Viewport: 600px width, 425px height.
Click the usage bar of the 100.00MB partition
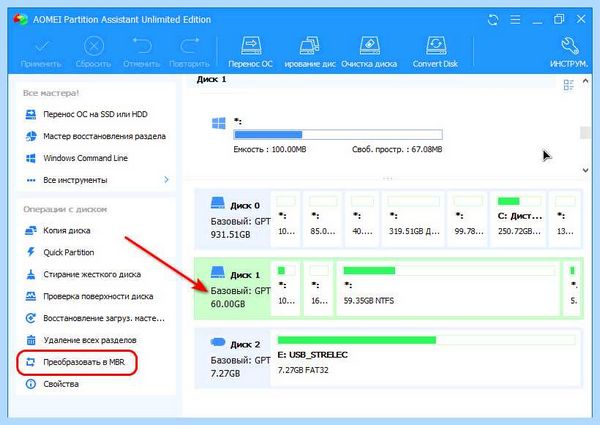pyautogui.click(x=338, y=135)
